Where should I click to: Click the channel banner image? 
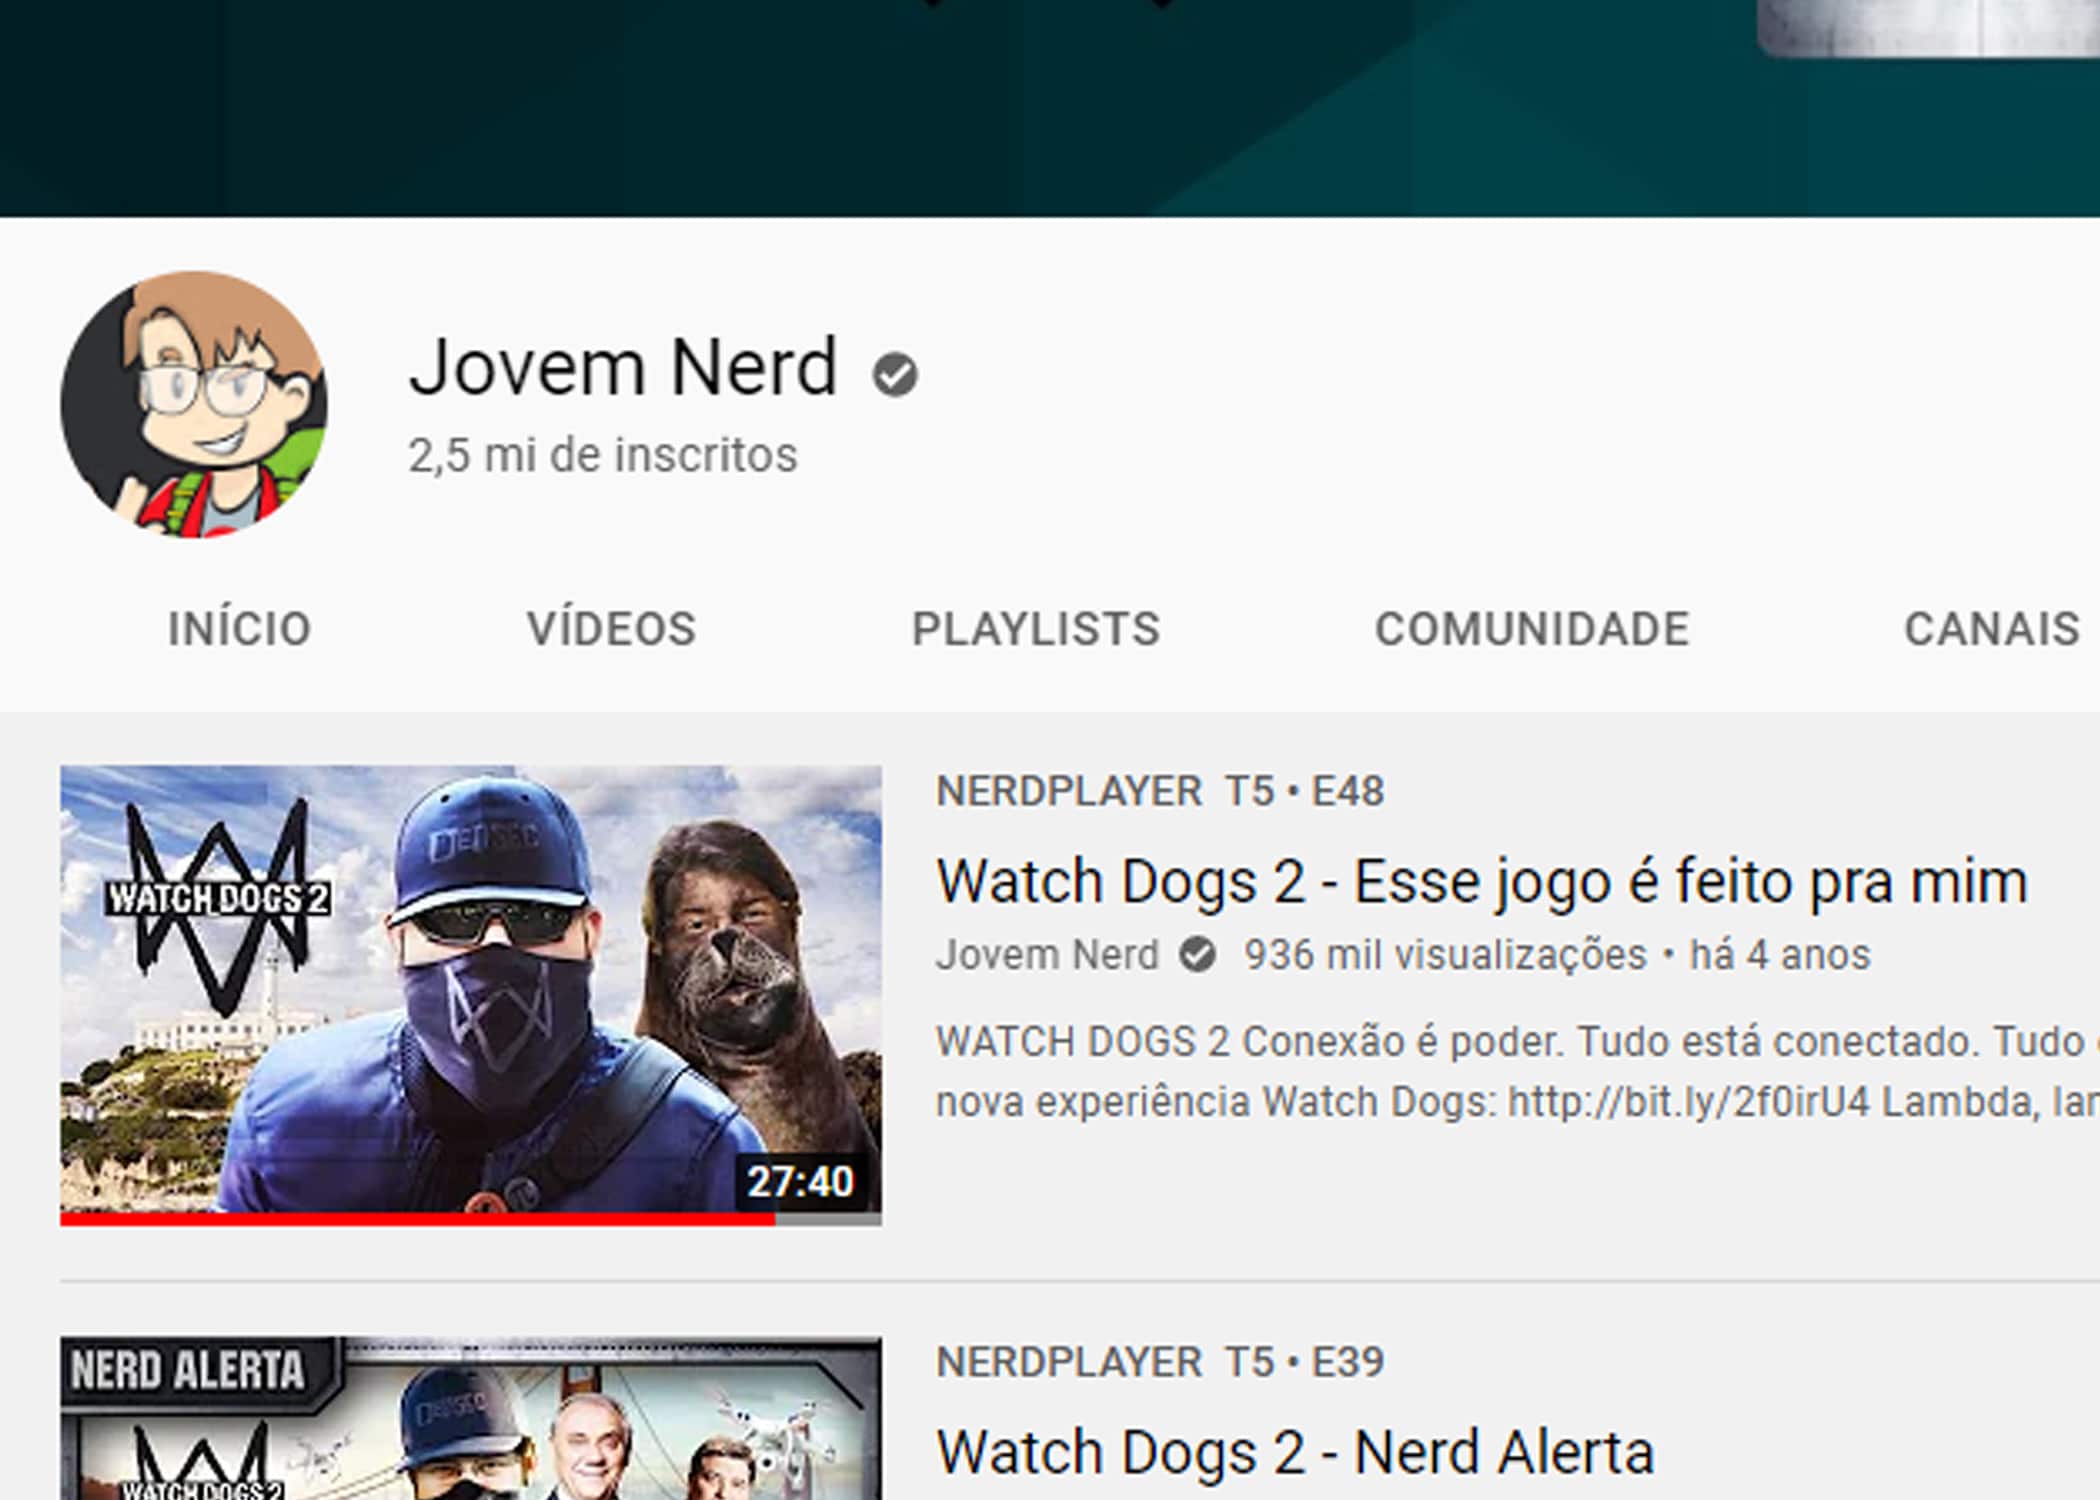coord(1050,108)
